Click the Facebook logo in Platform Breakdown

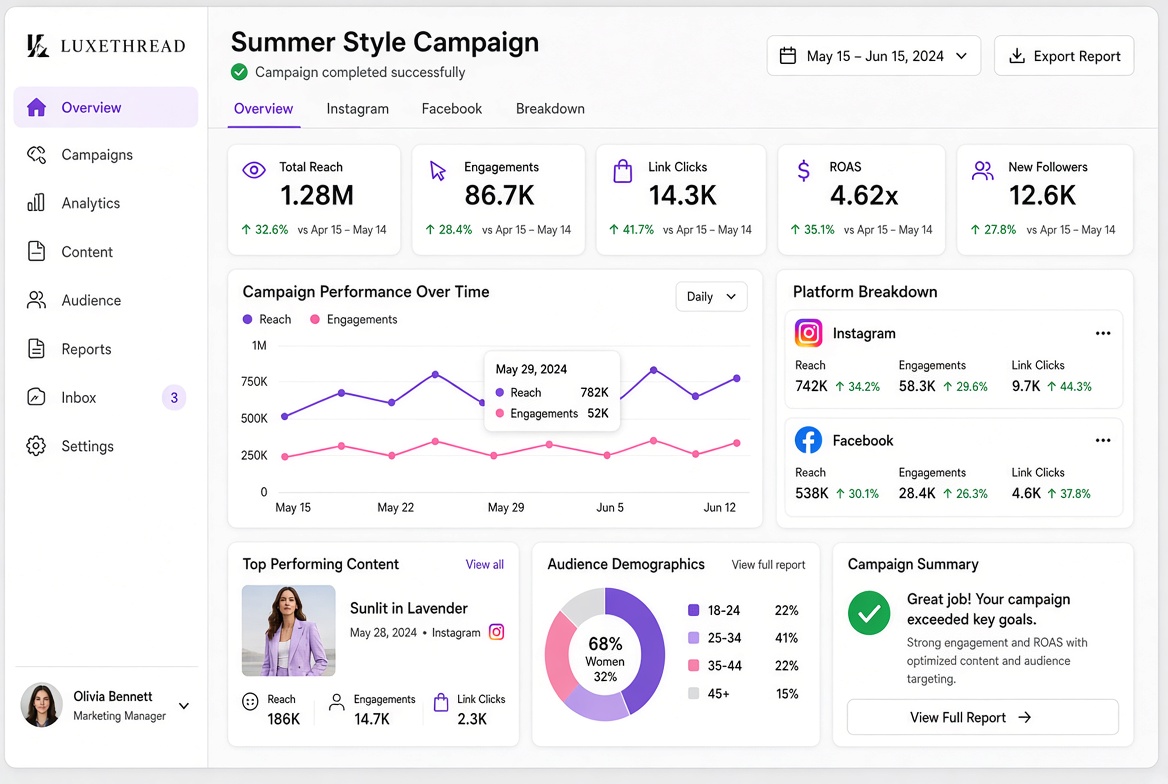click(808, 440)
